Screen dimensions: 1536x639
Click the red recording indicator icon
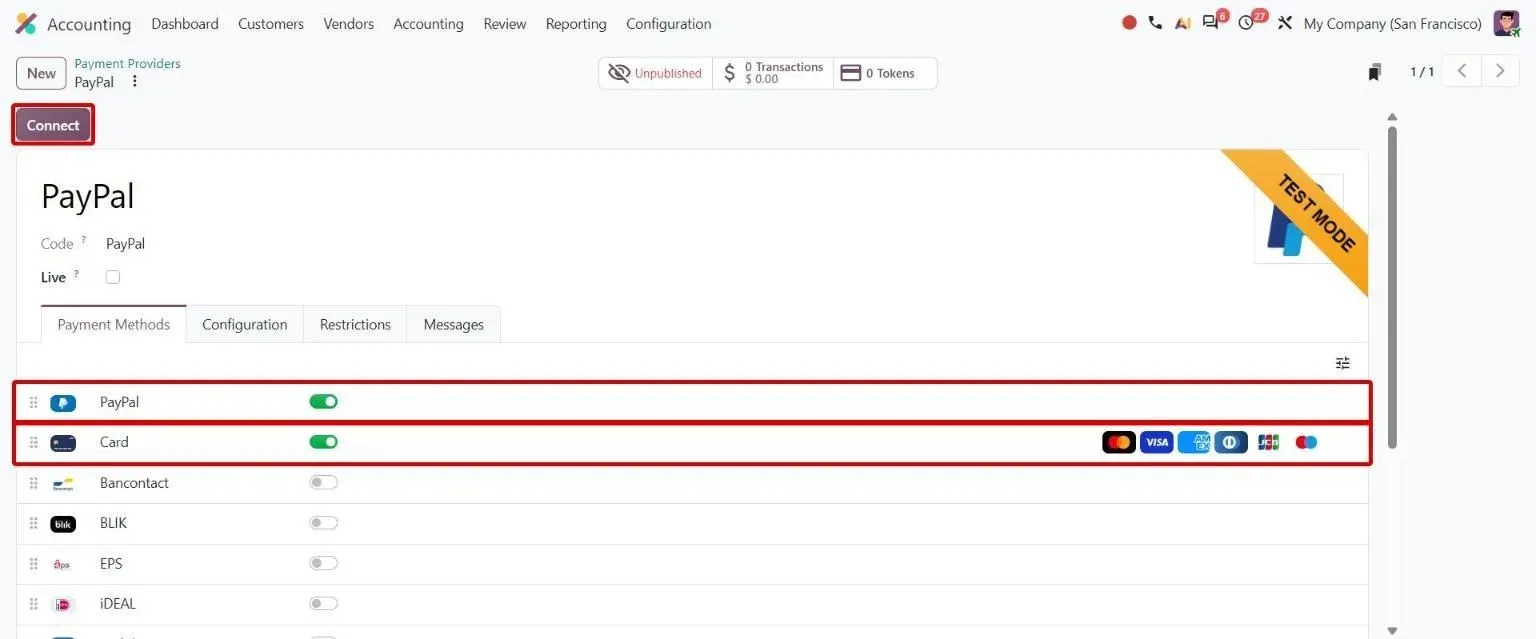(x=1129, y=23)
